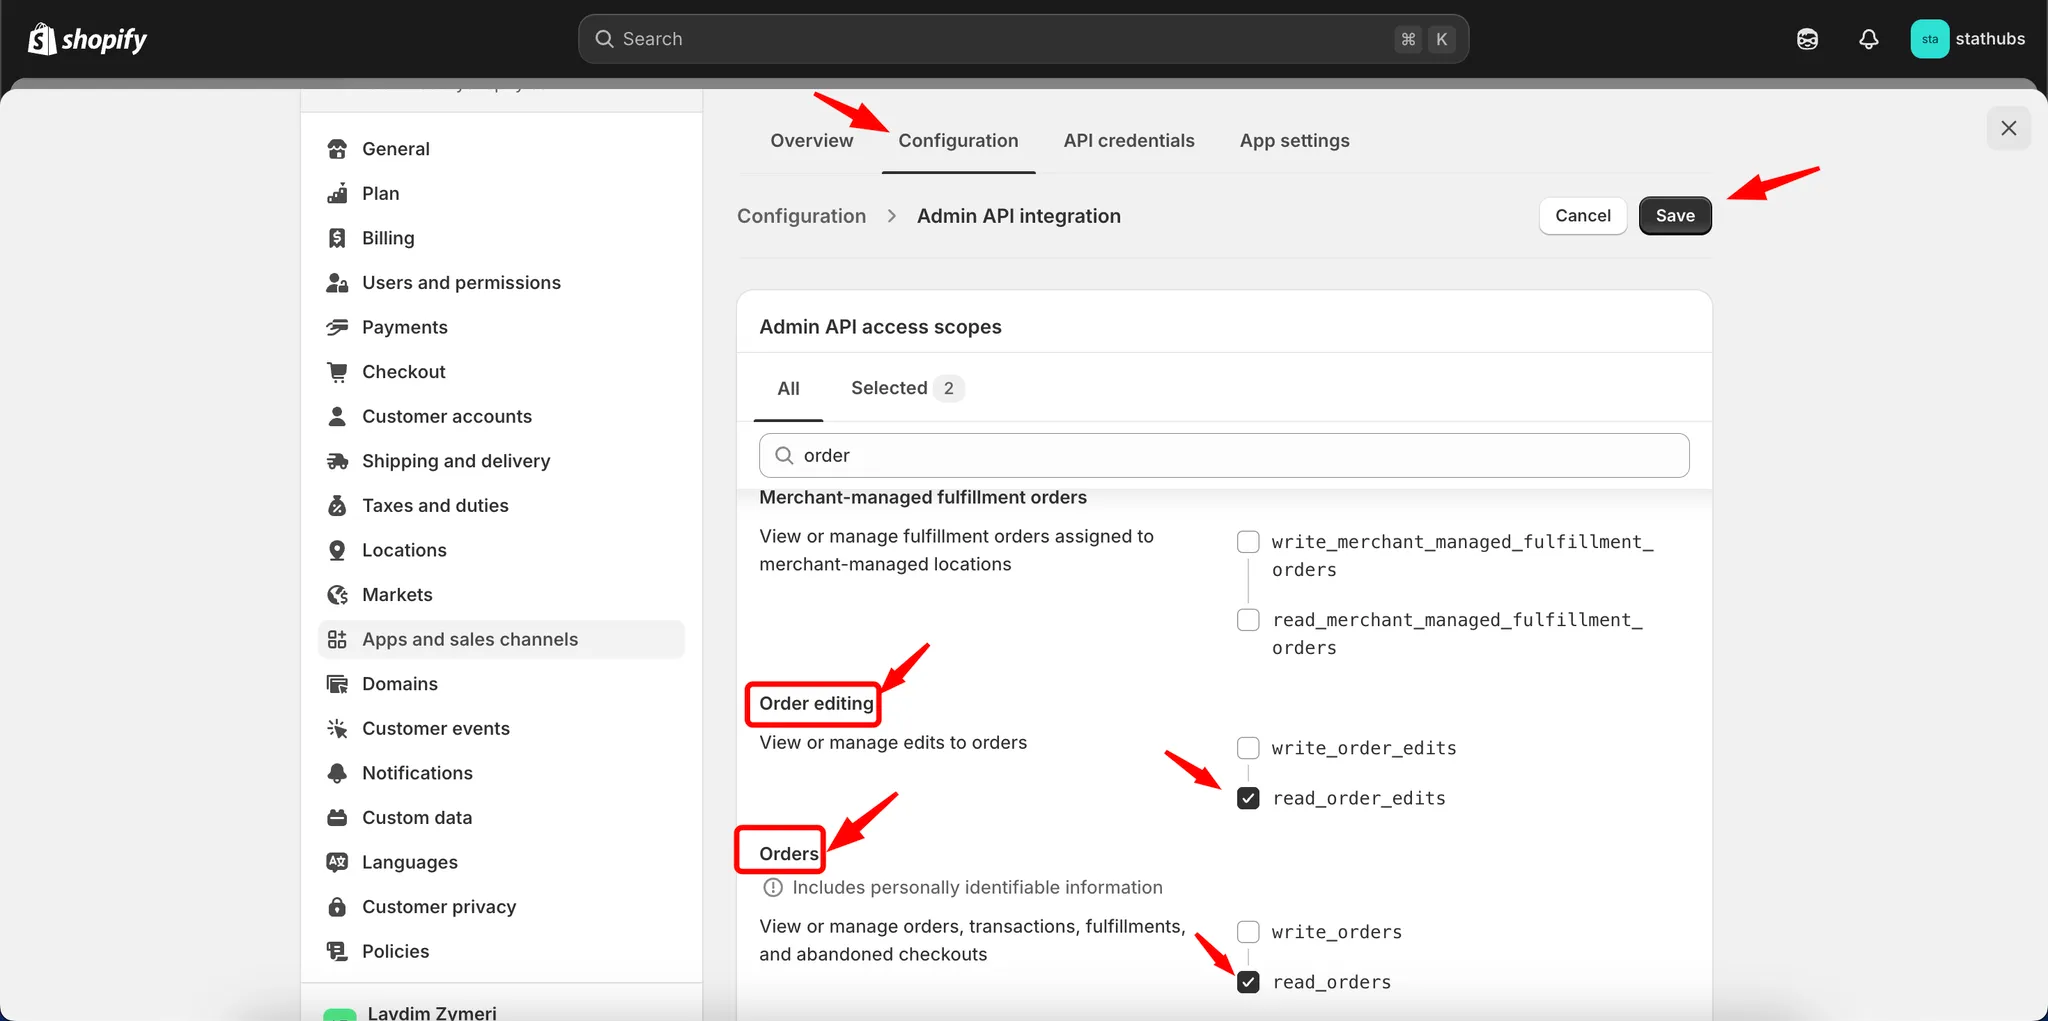Click the Users and permissions icon
This screenshot has width=2048, height=1021.
pos(337,283)
